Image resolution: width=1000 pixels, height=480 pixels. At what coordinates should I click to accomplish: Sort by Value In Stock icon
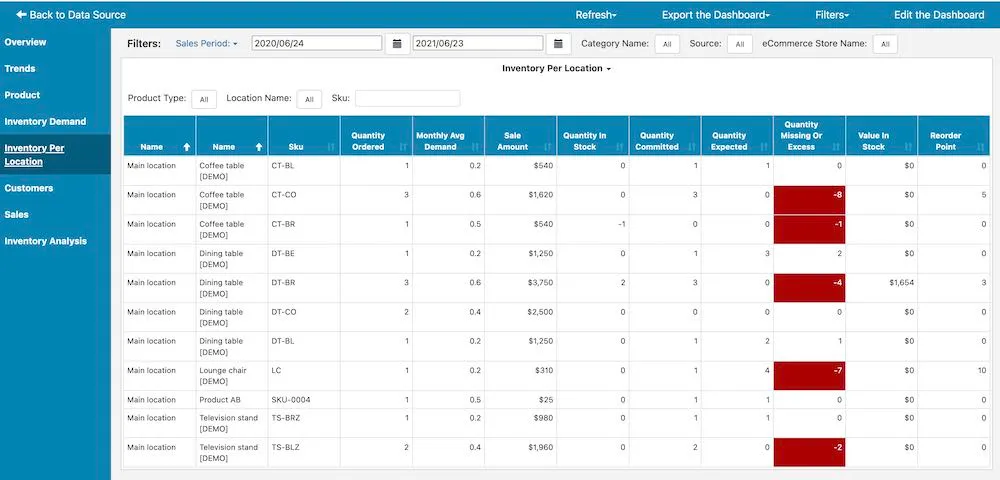[908, 147]
